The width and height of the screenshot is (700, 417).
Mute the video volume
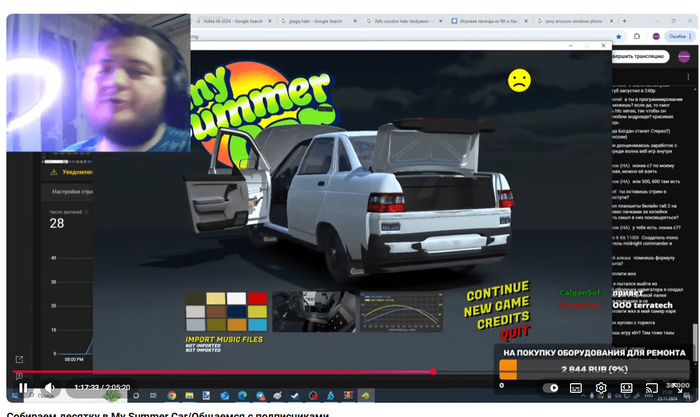point(49,388)
